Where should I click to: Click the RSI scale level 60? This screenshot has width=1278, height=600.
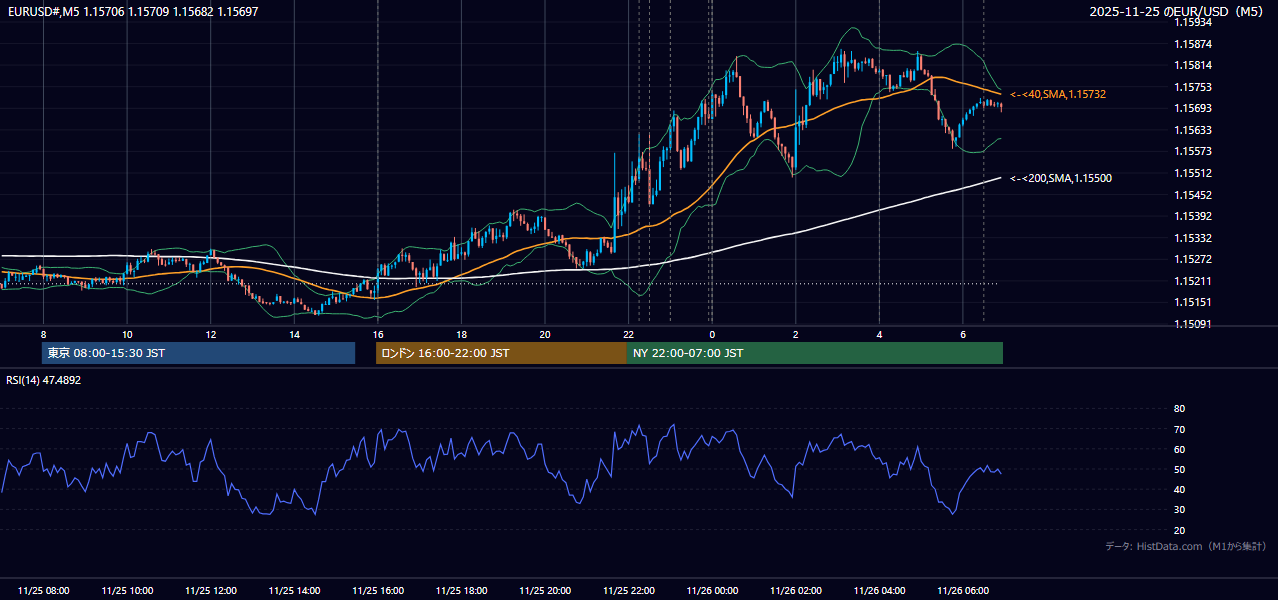tap(1179, 450)
